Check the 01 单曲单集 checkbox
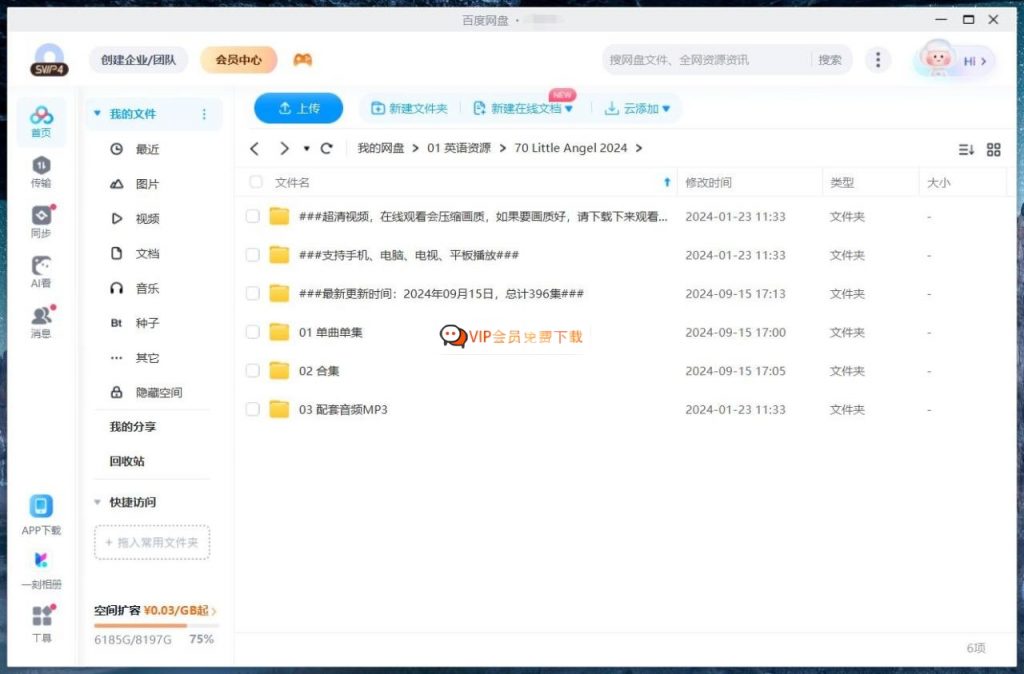Viewport: 1024px width, 674px height. tap(253, 332)
